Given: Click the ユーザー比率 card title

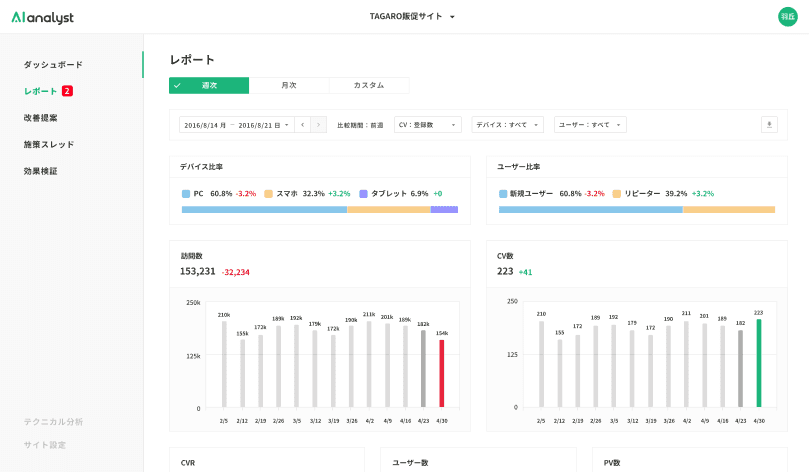Looking at the screenshot, I should (519, 167).
